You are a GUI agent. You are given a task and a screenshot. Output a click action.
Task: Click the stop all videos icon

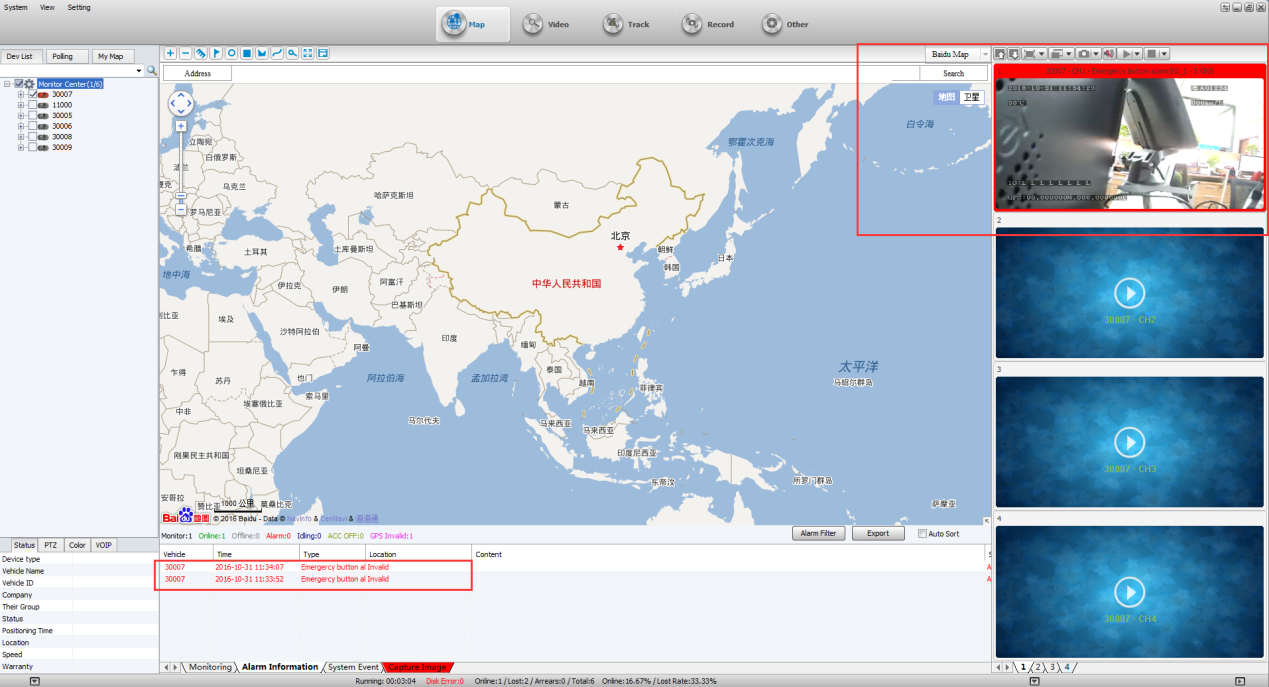point(1152,53)
